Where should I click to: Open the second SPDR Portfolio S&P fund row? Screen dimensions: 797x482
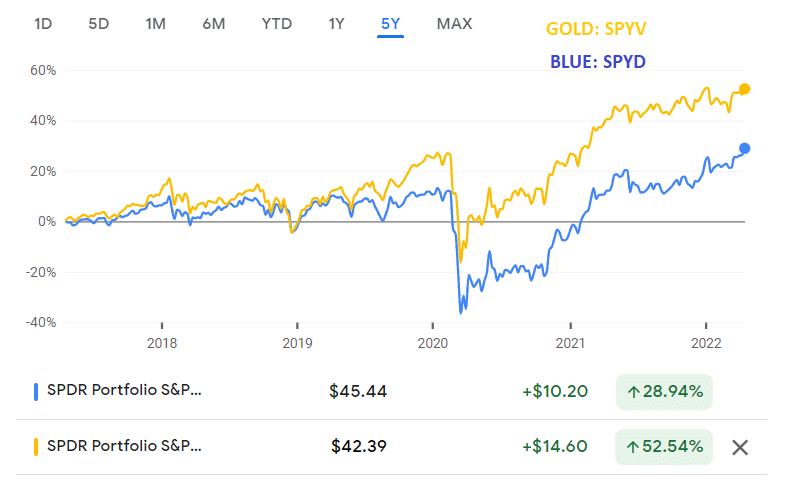[x=391, y=447]
